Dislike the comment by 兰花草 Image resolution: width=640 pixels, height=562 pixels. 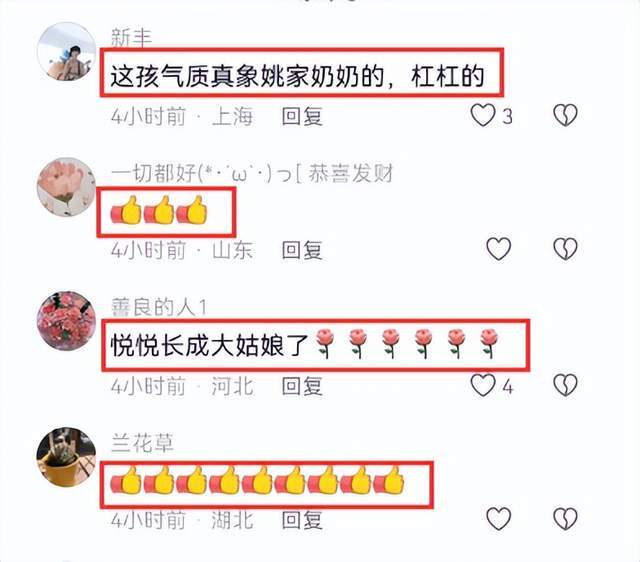pyautogui.click(x=565, y=519)
